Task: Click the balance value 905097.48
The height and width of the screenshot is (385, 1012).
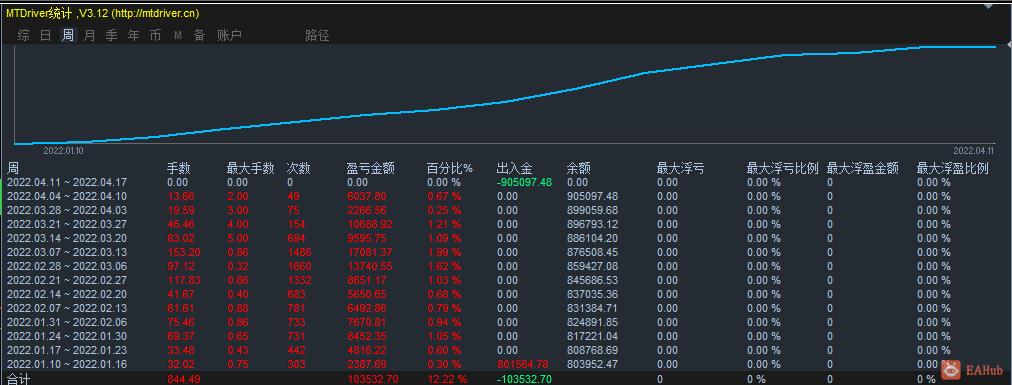Action: point(592,196)
